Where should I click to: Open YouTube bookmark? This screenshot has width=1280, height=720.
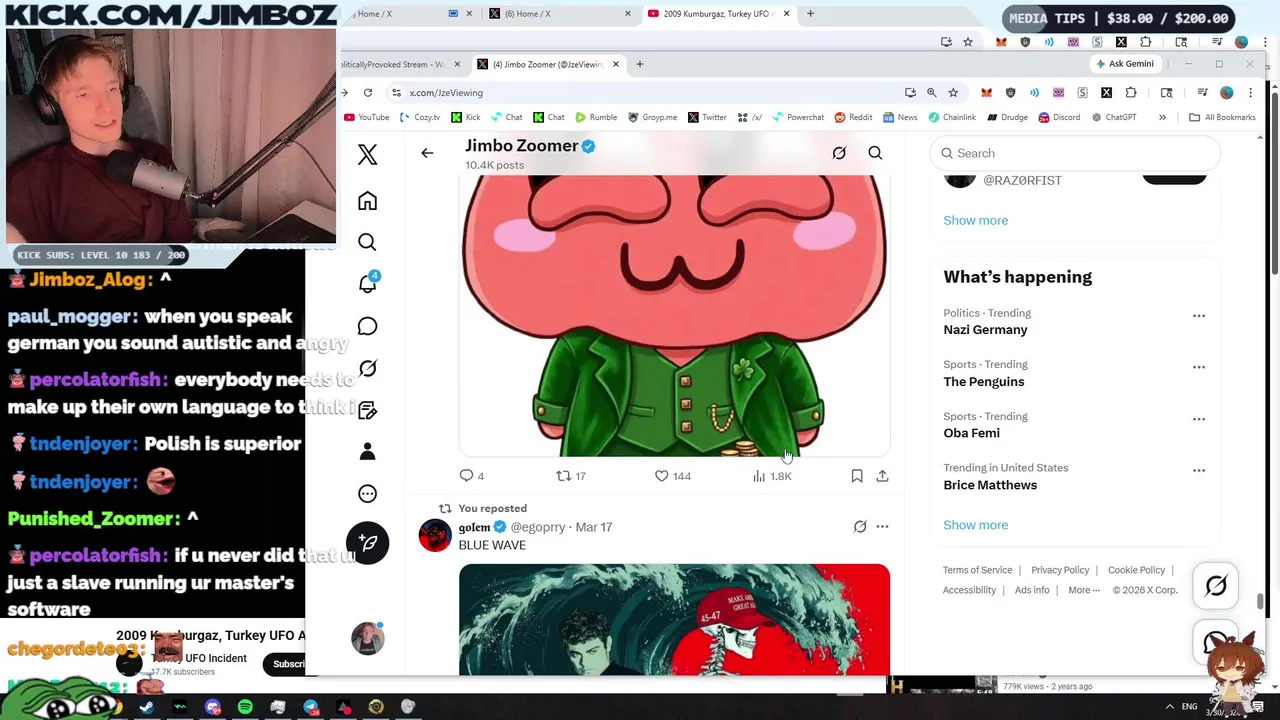pos(366,117)
